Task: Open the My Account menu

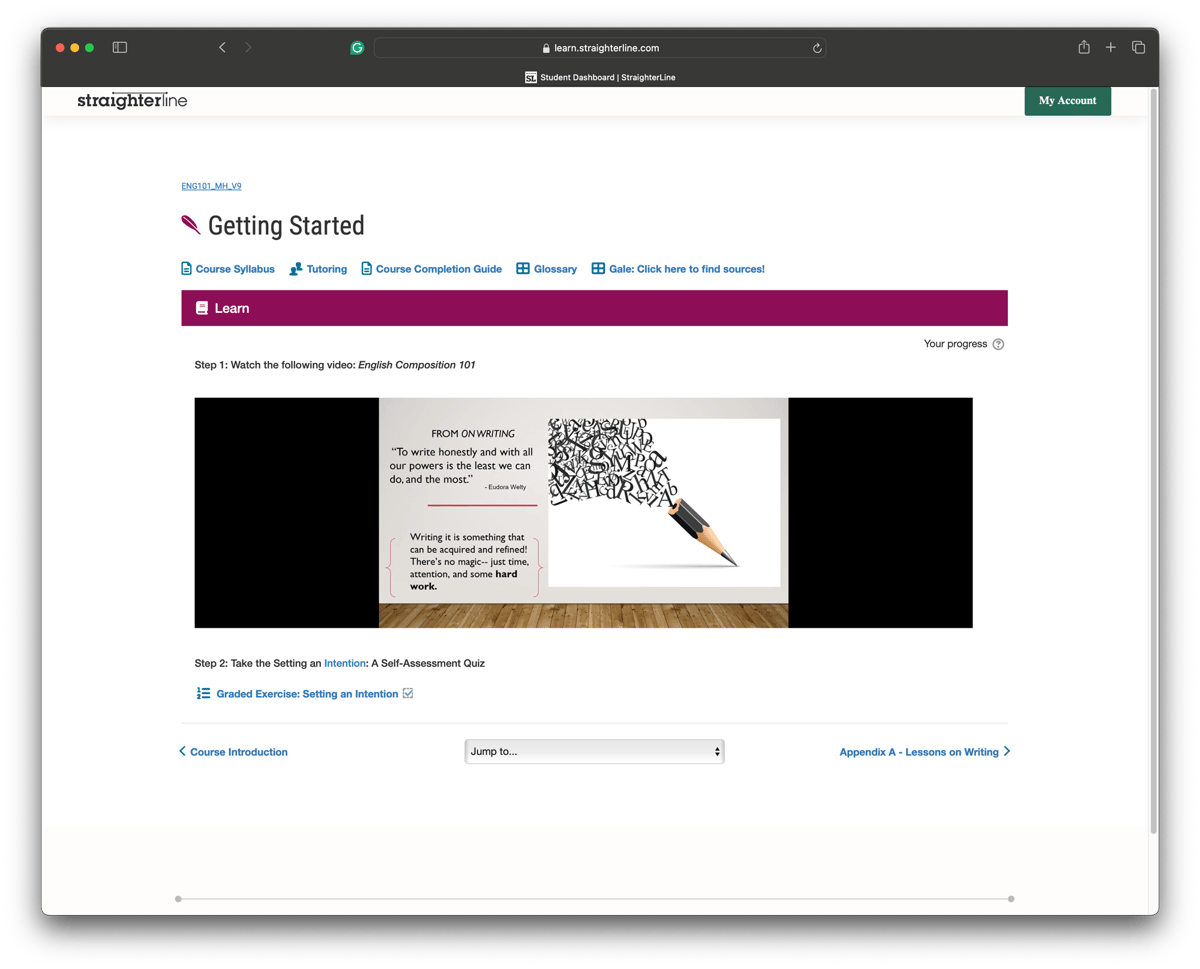Action: click(x=1067, y=100)
